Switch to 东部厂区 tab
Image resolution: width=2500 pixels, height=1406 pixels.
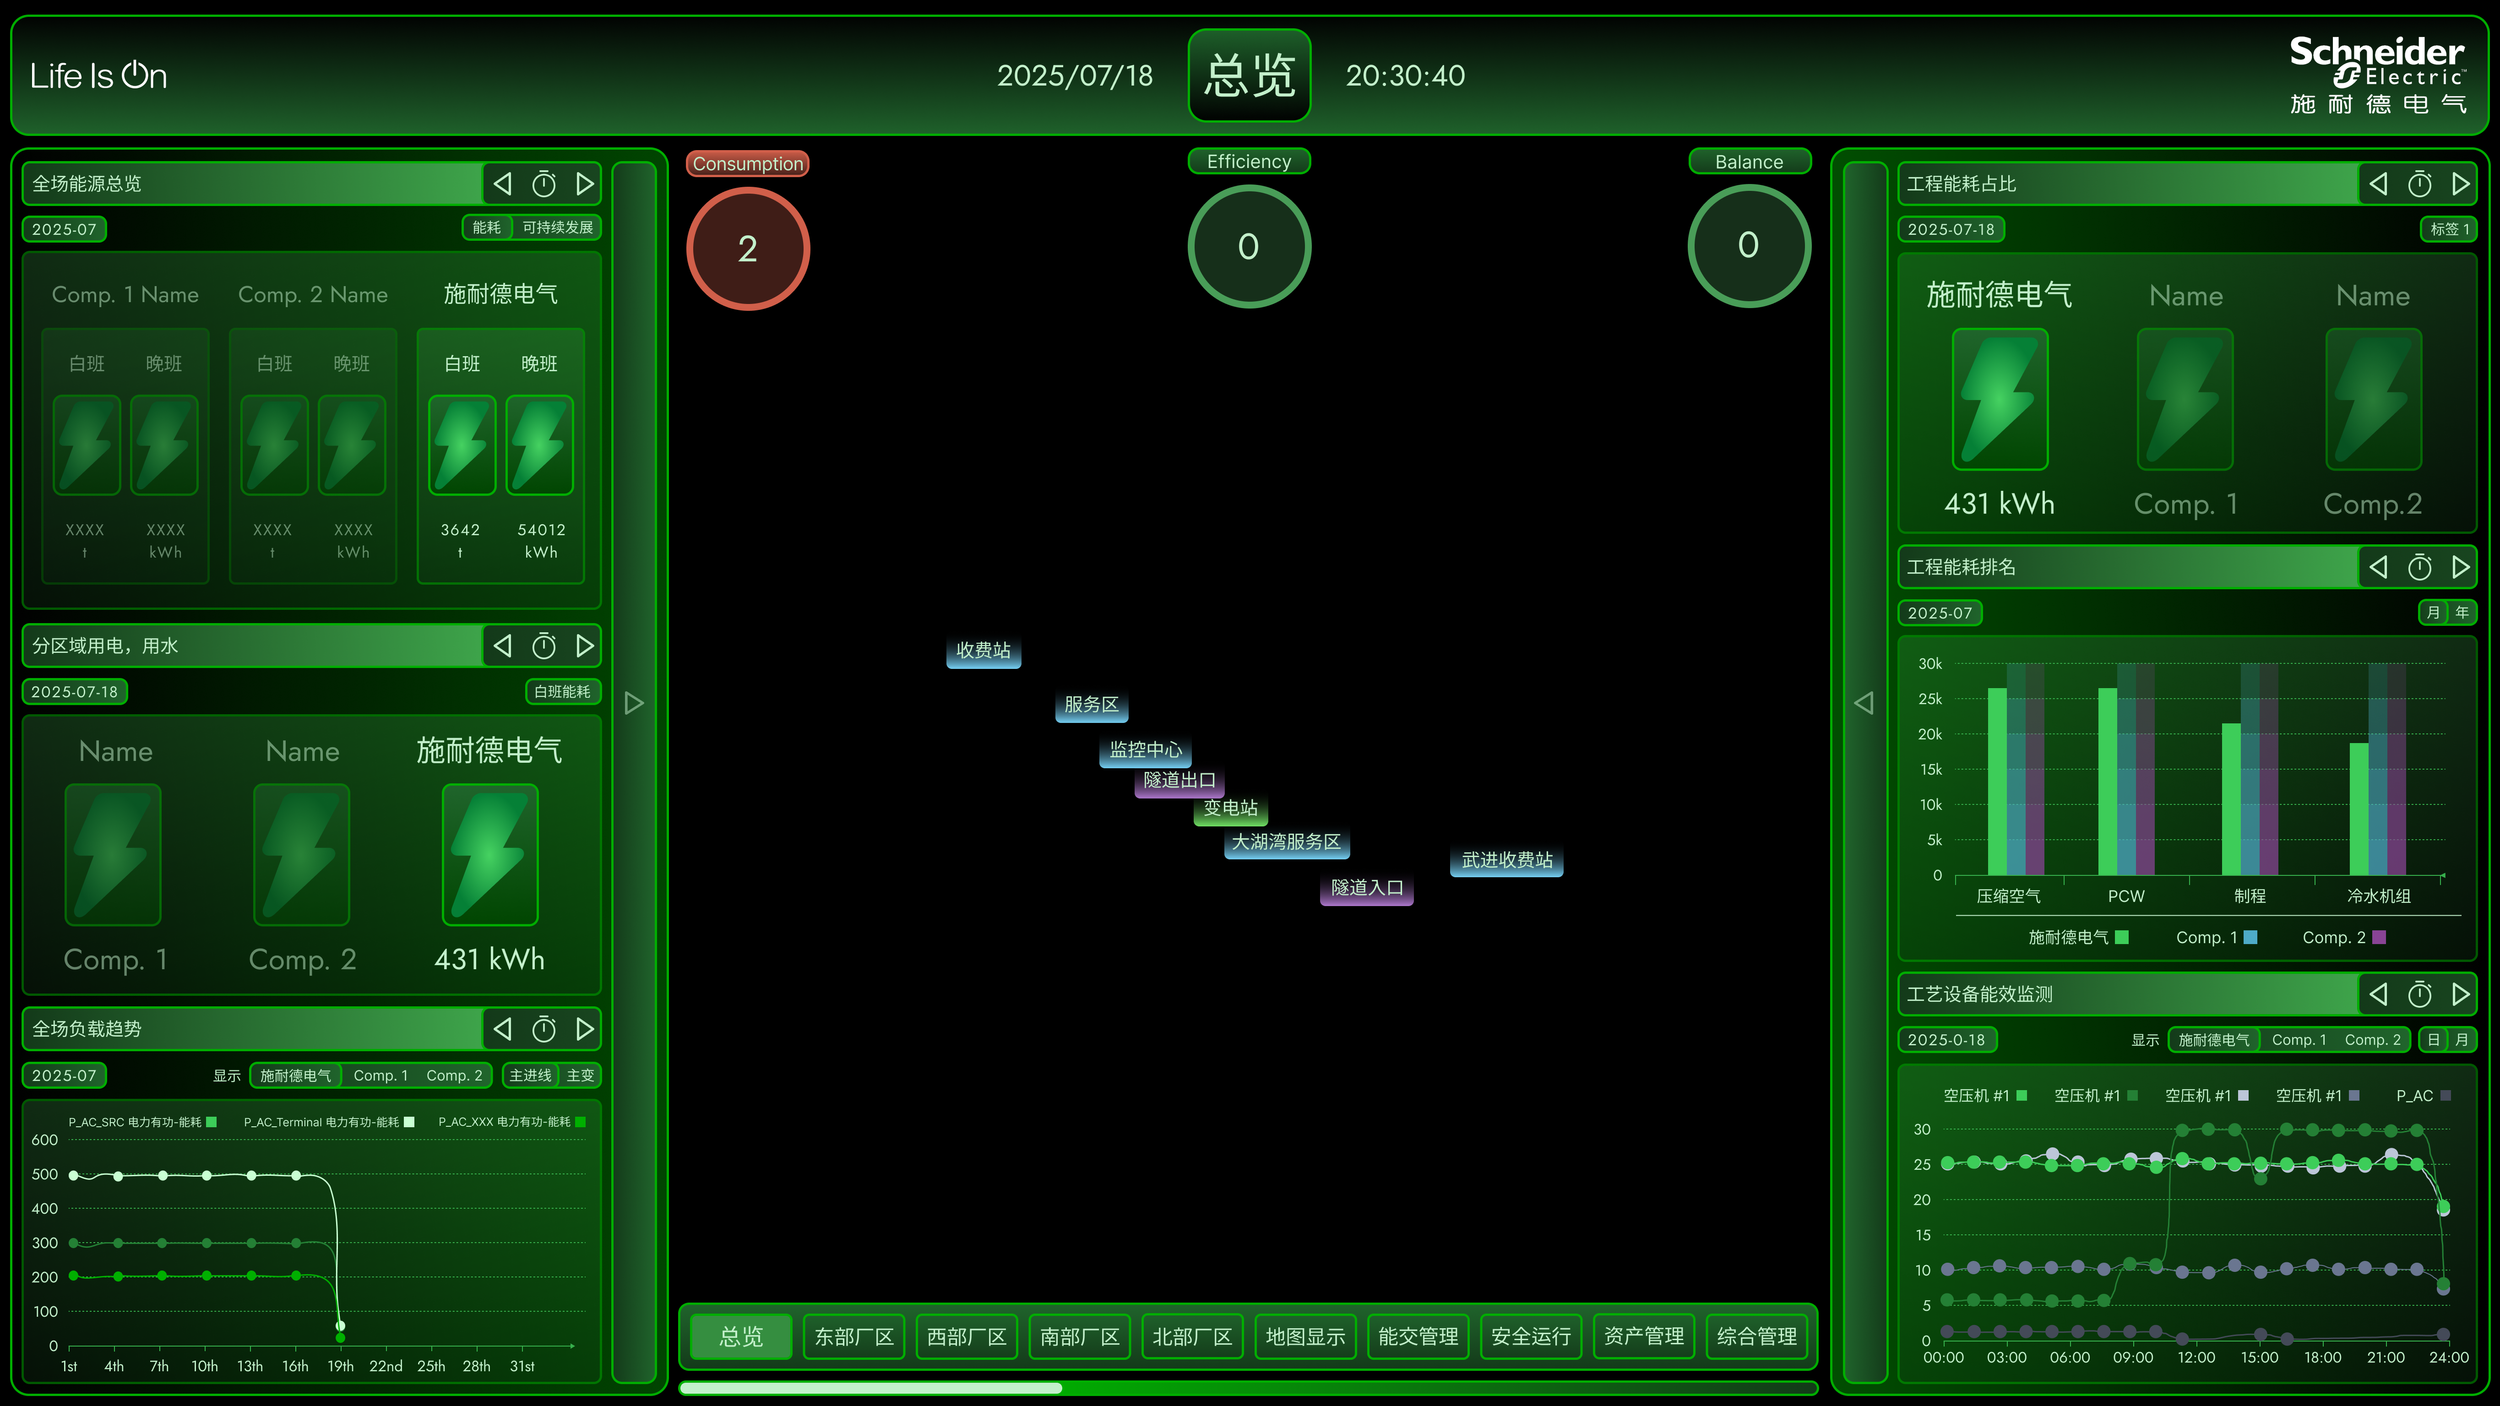pyautogui.click(x=853, y=1337)
